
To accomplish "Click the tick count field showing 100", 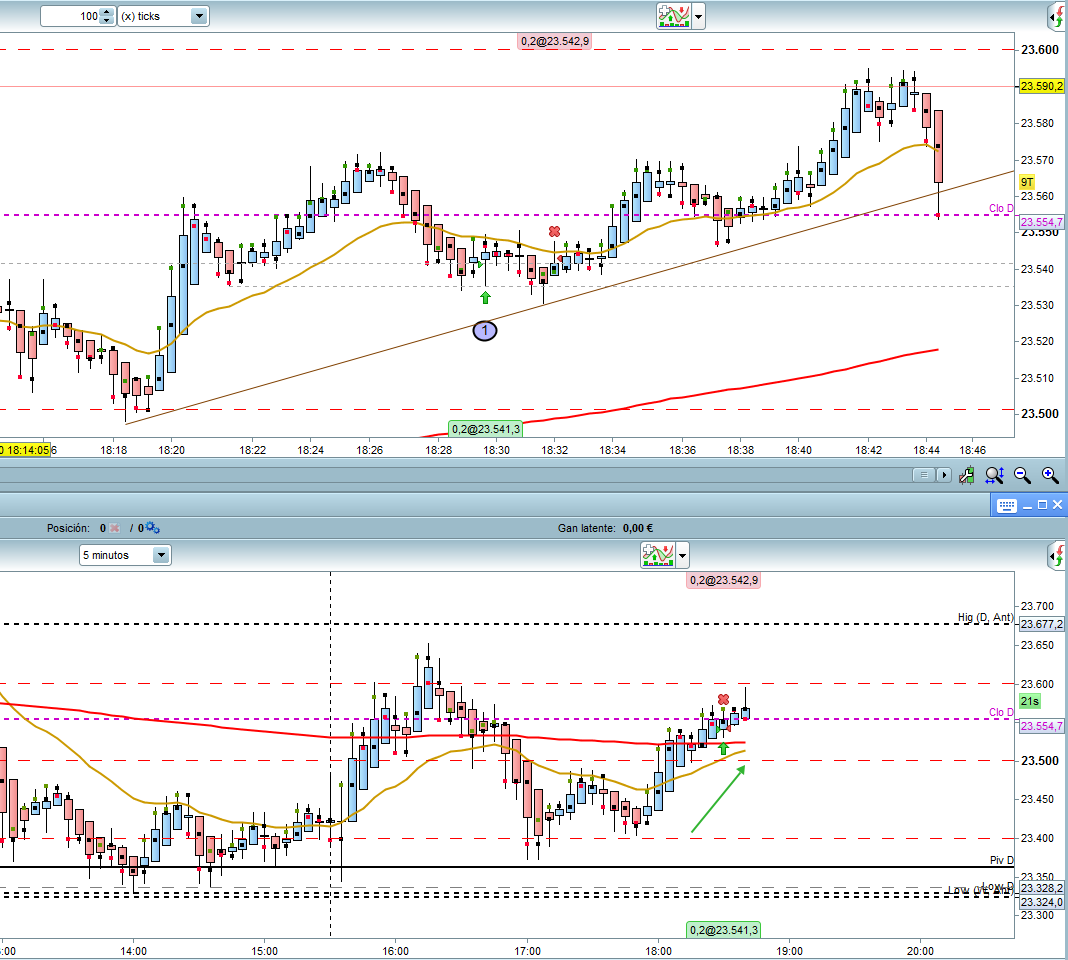I will coord(70,16).
